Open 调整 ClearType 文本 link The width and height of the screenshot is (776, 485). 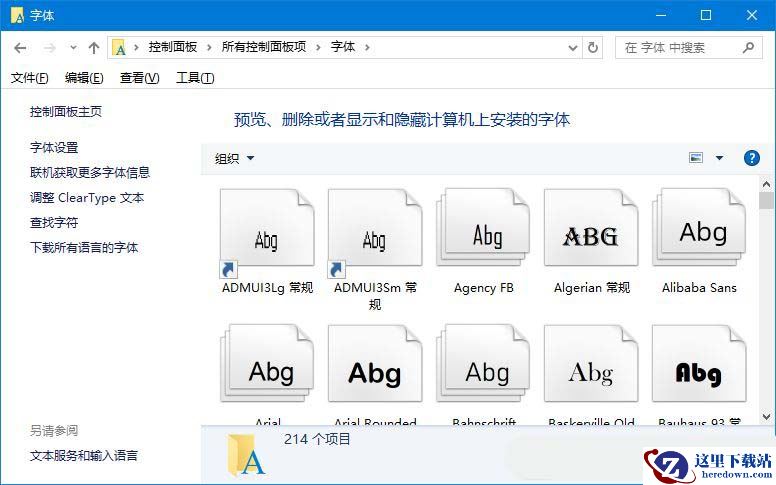click(x=87, y=197)
